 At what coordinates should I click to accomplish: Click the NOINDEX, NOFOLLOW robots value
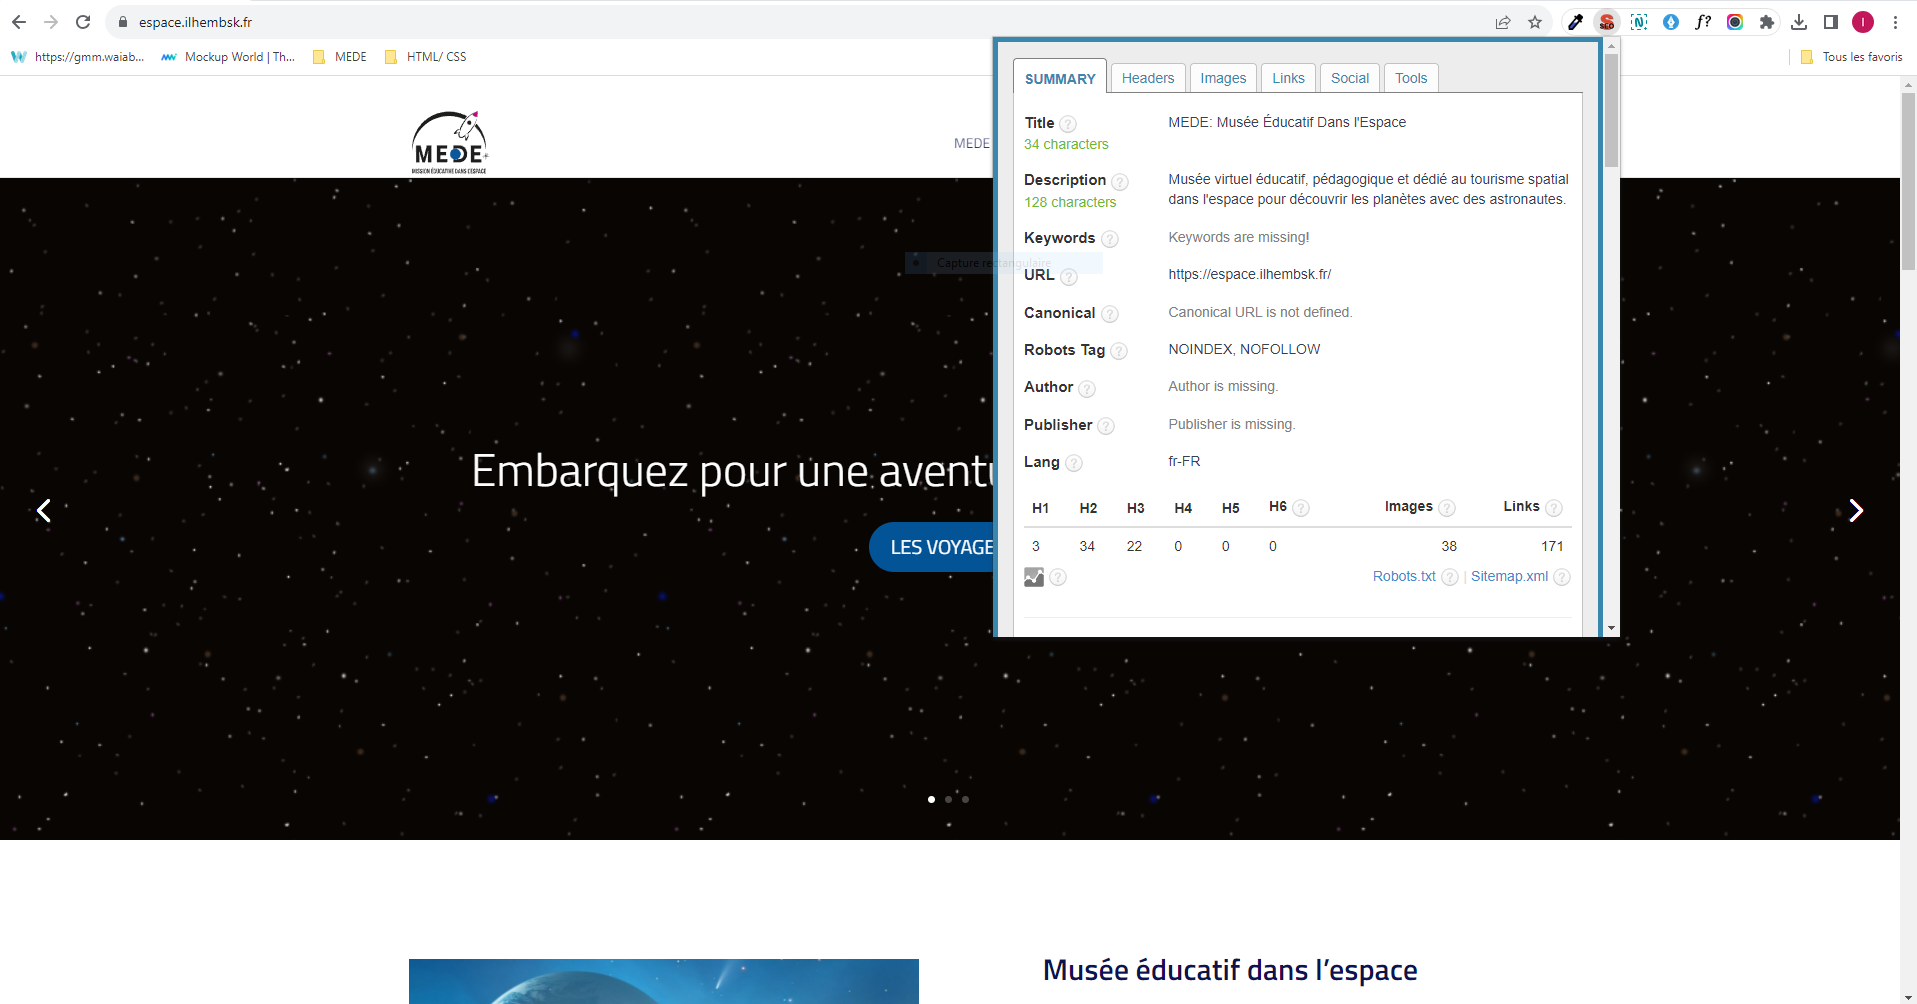coord(1244,349)
